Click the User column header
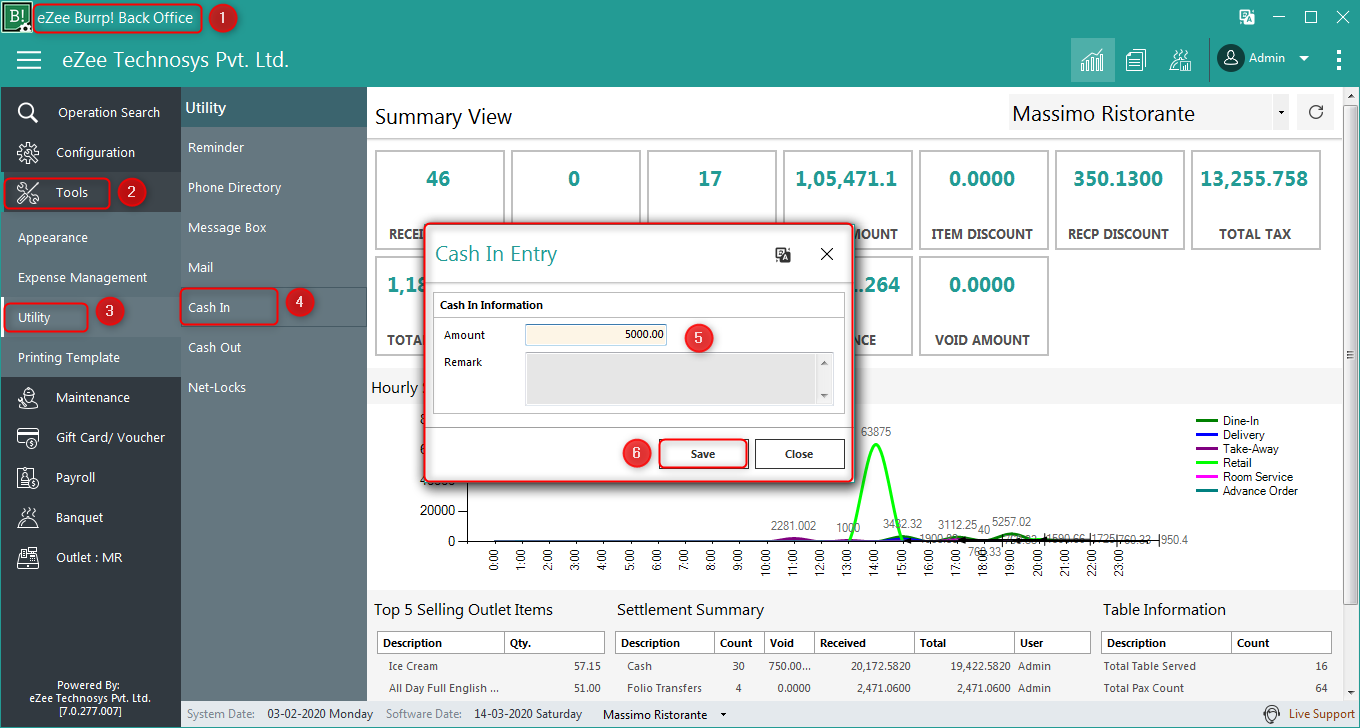 (x=1052, y=643)
